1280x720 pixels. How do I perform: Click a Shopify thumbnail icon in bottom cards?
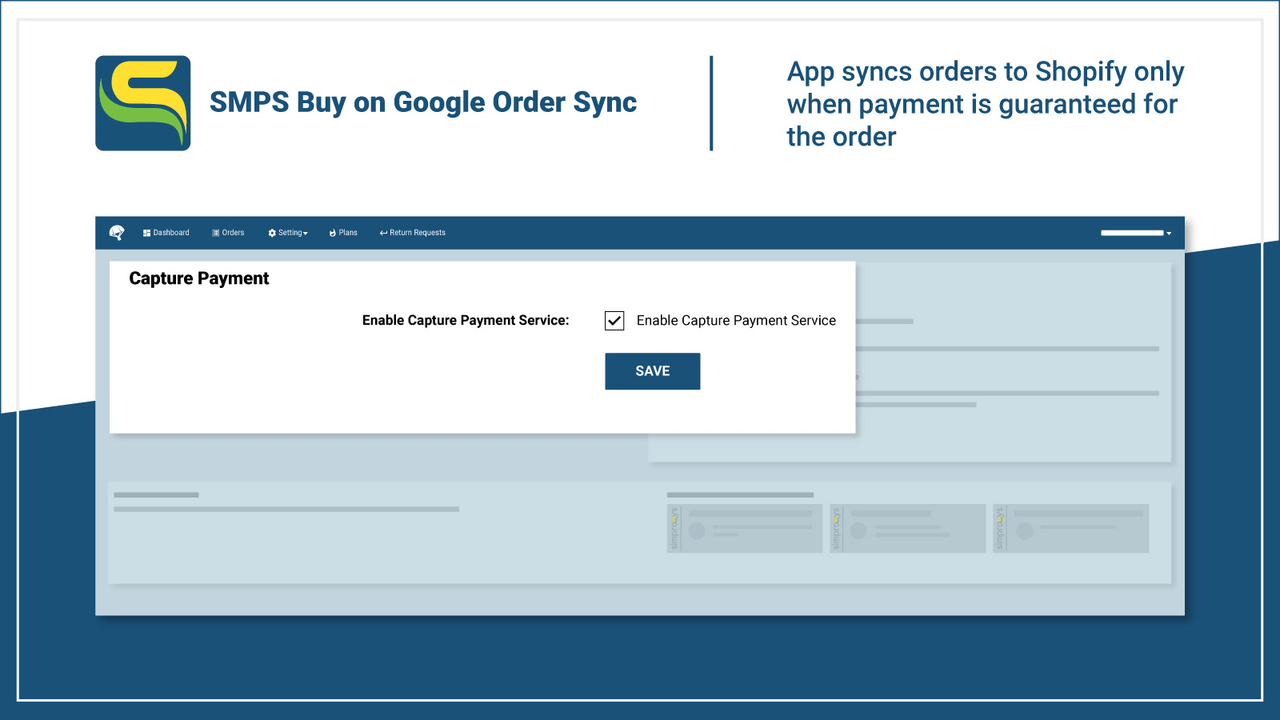pyautogui.click(x=673, y=527)
